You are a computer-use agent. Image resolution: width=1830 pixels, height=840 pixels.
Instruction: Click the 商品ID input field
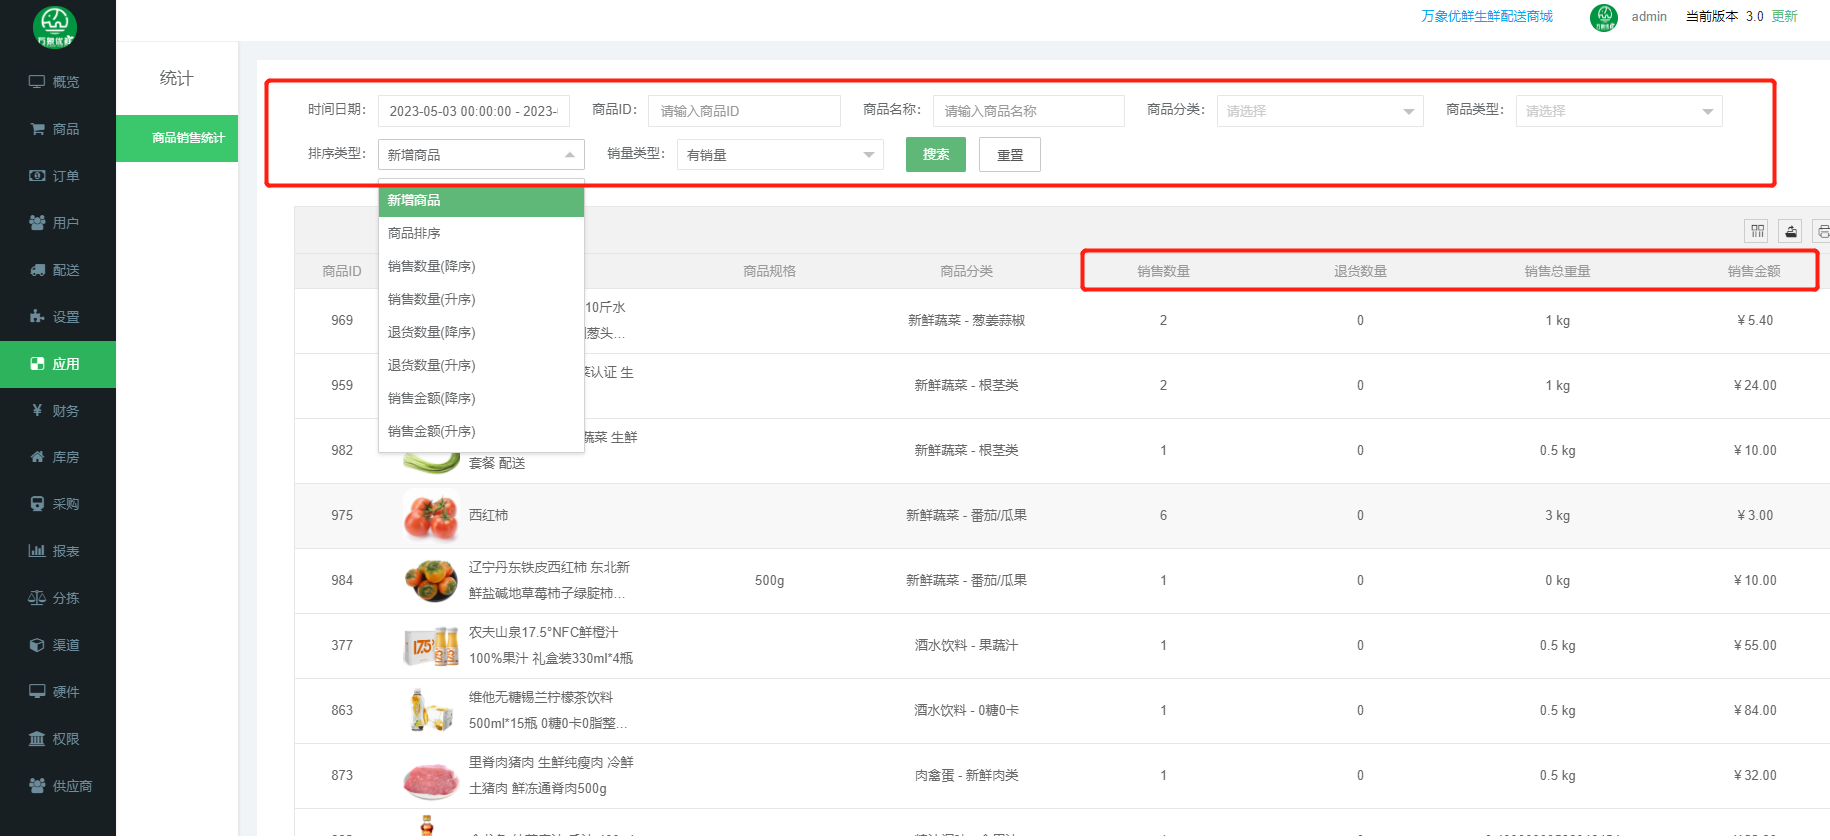coord(743,111)
